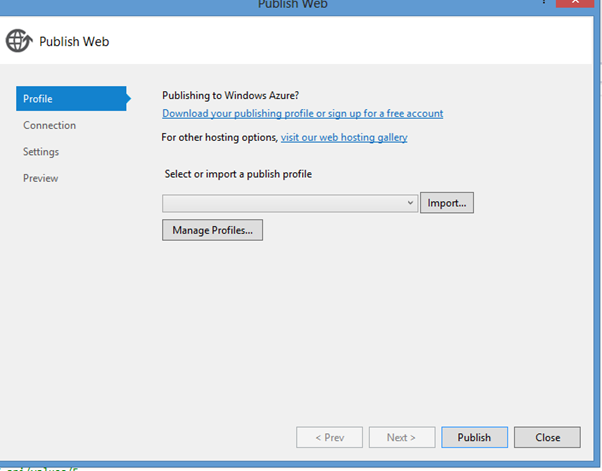Screen dimensions: 602x471
Task: Dismiss dialog with the Close button
Action: (x=547, y=437)
